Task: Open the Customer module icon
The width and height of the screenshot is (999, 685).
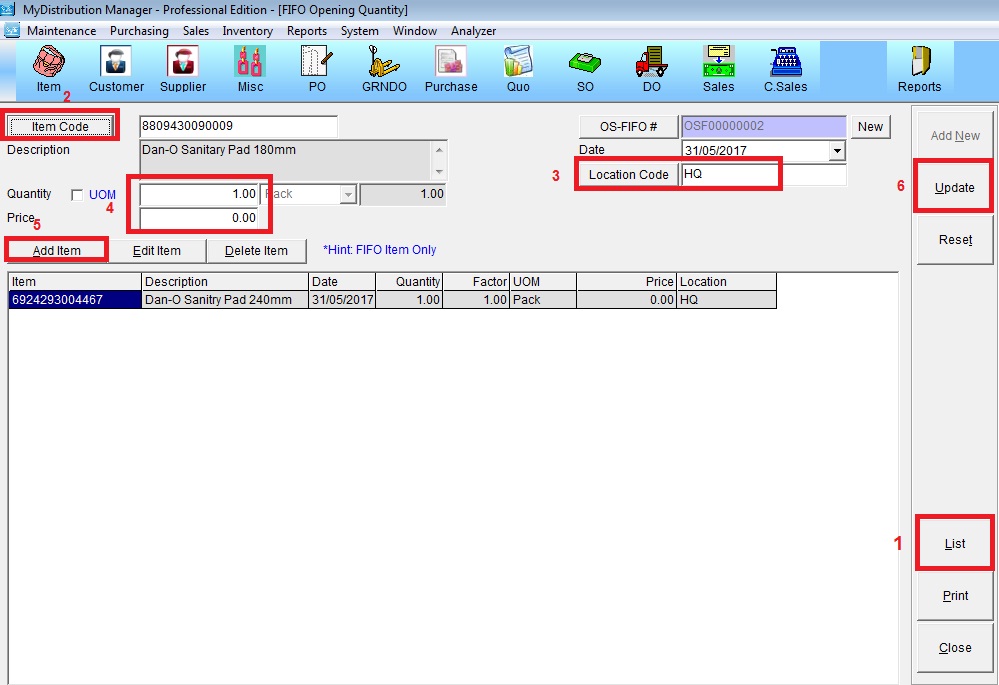Action: (x=116, y=66)
